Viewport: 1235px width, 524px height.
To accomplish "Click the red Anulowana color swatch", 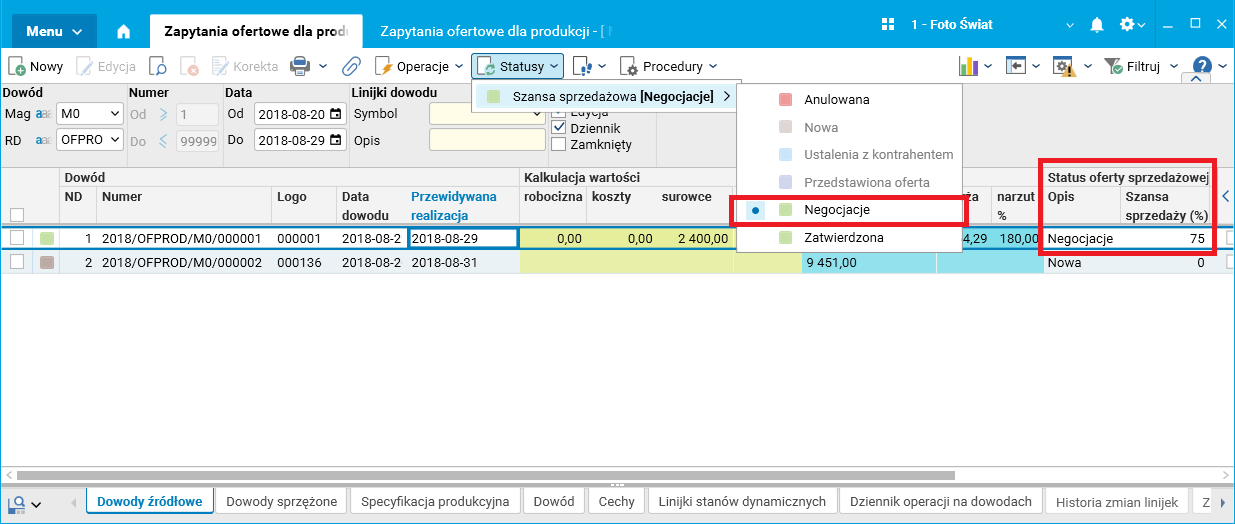I will pos(786,100).
